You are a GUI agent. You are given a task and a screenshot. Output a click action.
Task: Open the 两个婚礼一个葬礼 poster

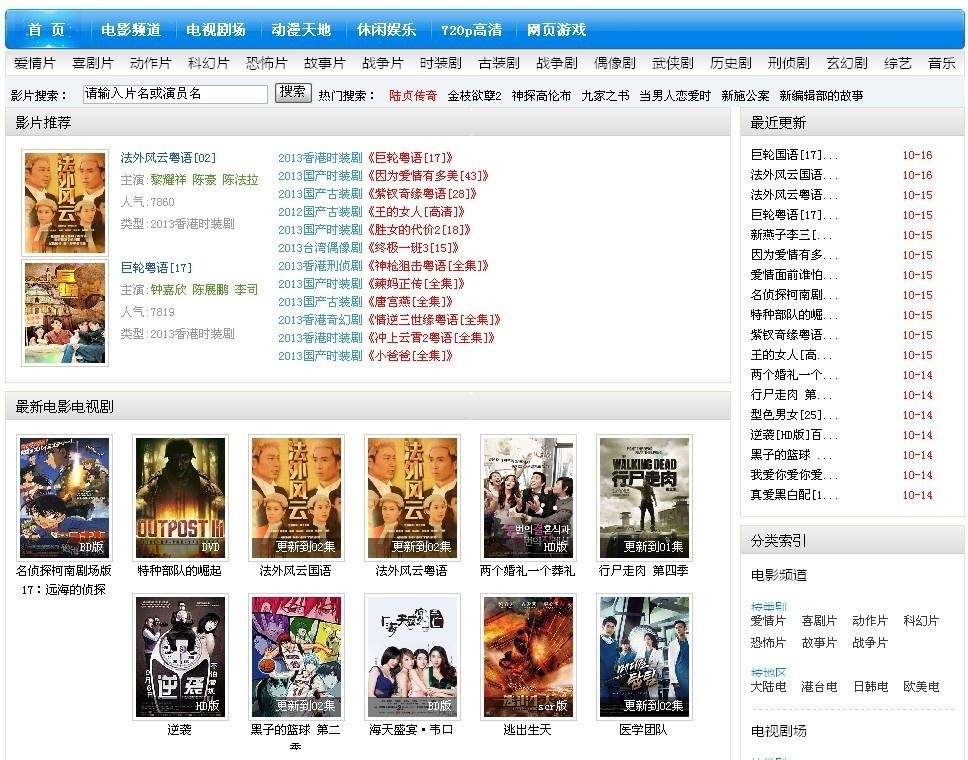pos(528,497)
